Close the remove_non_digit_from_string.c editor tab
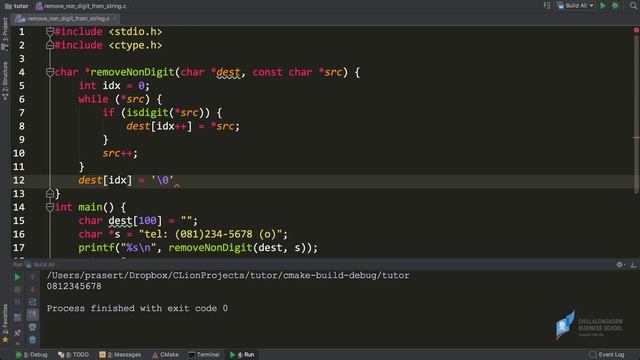 pyautogui.click(x=115, y=19)
